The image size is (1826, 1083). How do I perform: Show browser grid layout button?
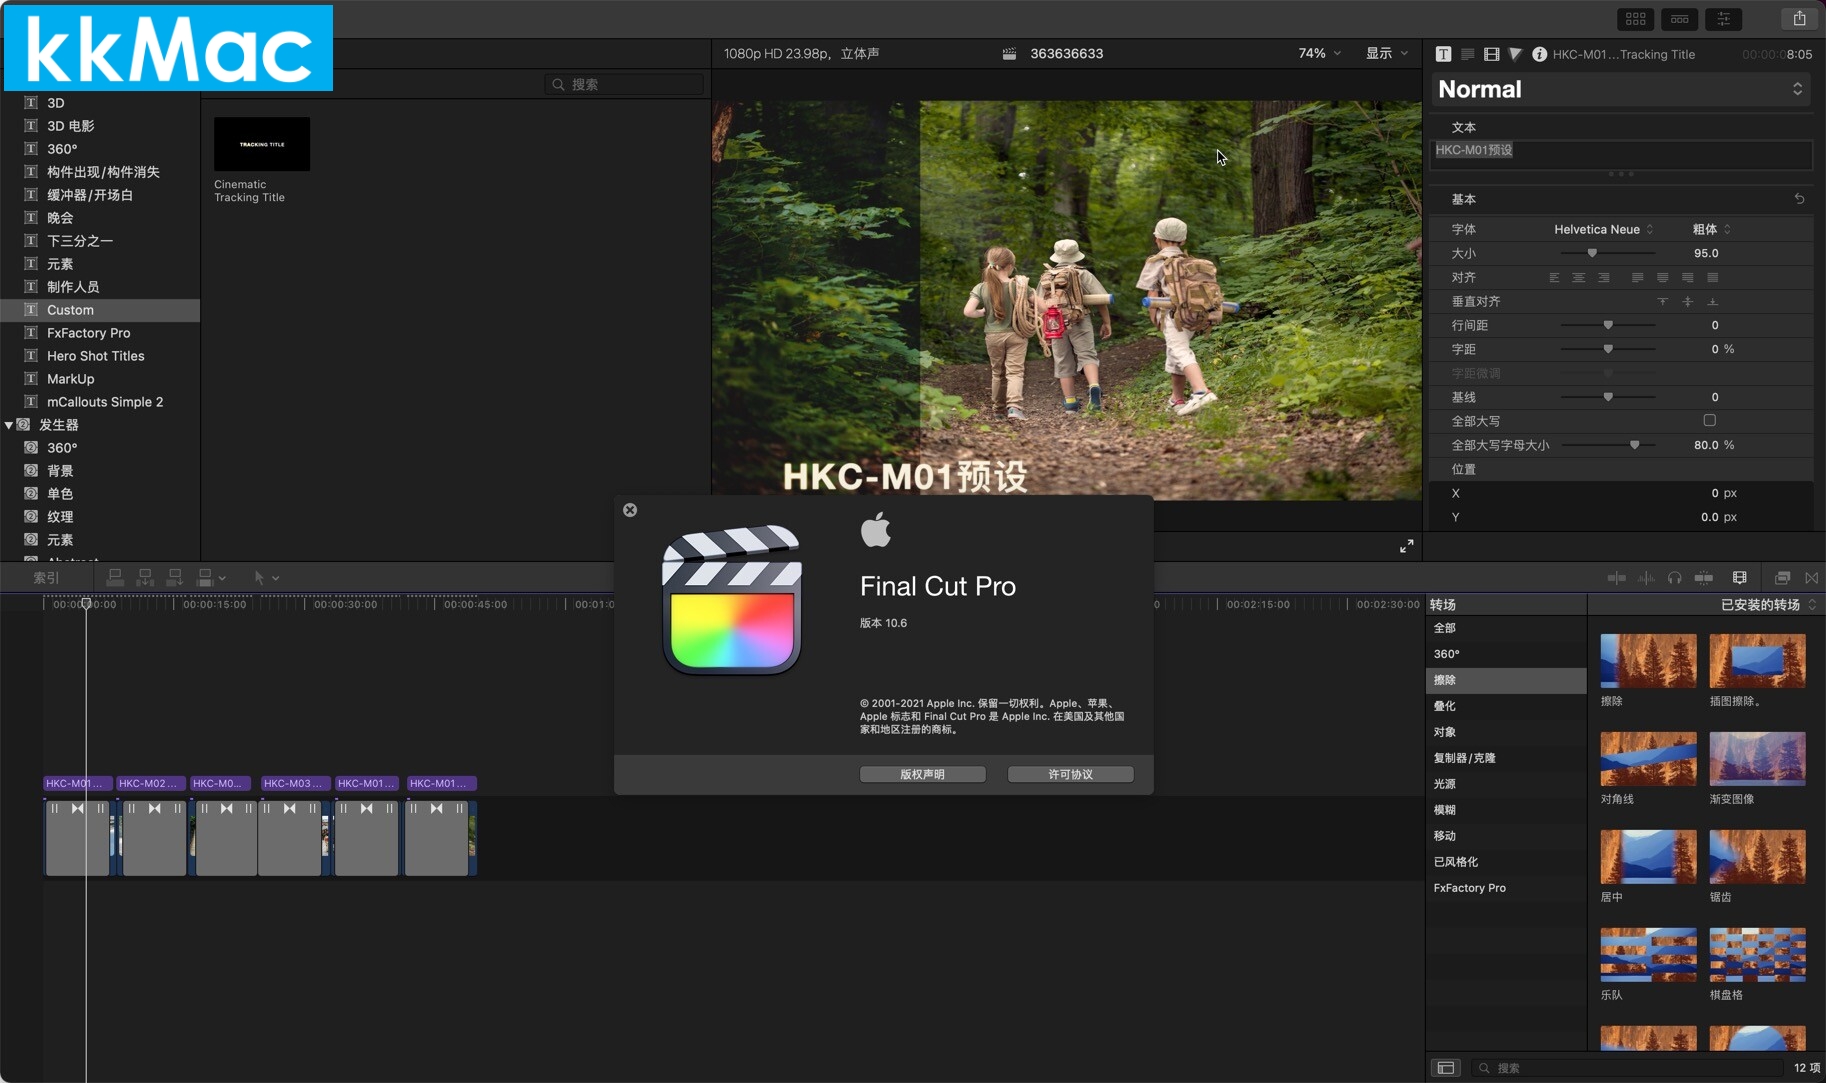tap(1636, 18)
